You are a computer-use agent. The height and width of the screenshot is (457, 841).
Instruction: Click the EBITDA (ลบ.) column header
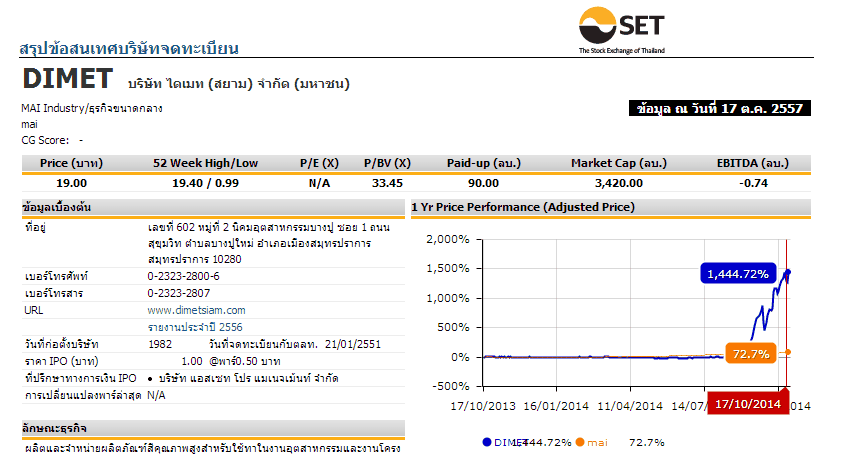tap(753, 163)
